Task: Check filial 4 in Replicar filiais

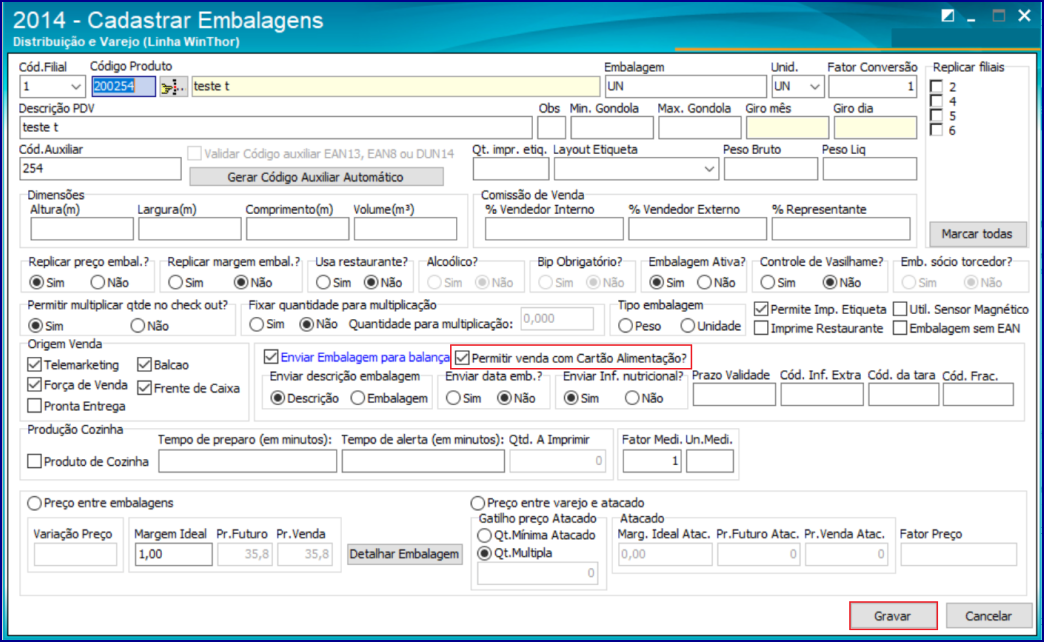Action: pyautogui.click(x=937, y=101)
